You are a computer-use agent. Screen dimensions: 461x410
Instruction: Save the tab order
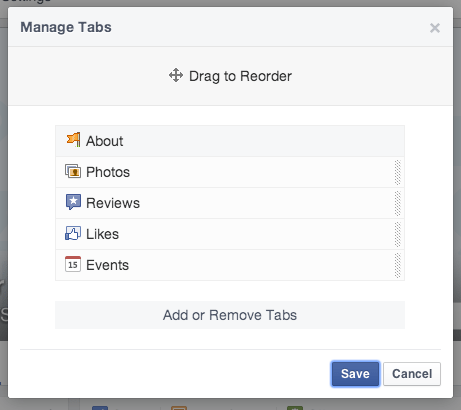tap(355, 374)
